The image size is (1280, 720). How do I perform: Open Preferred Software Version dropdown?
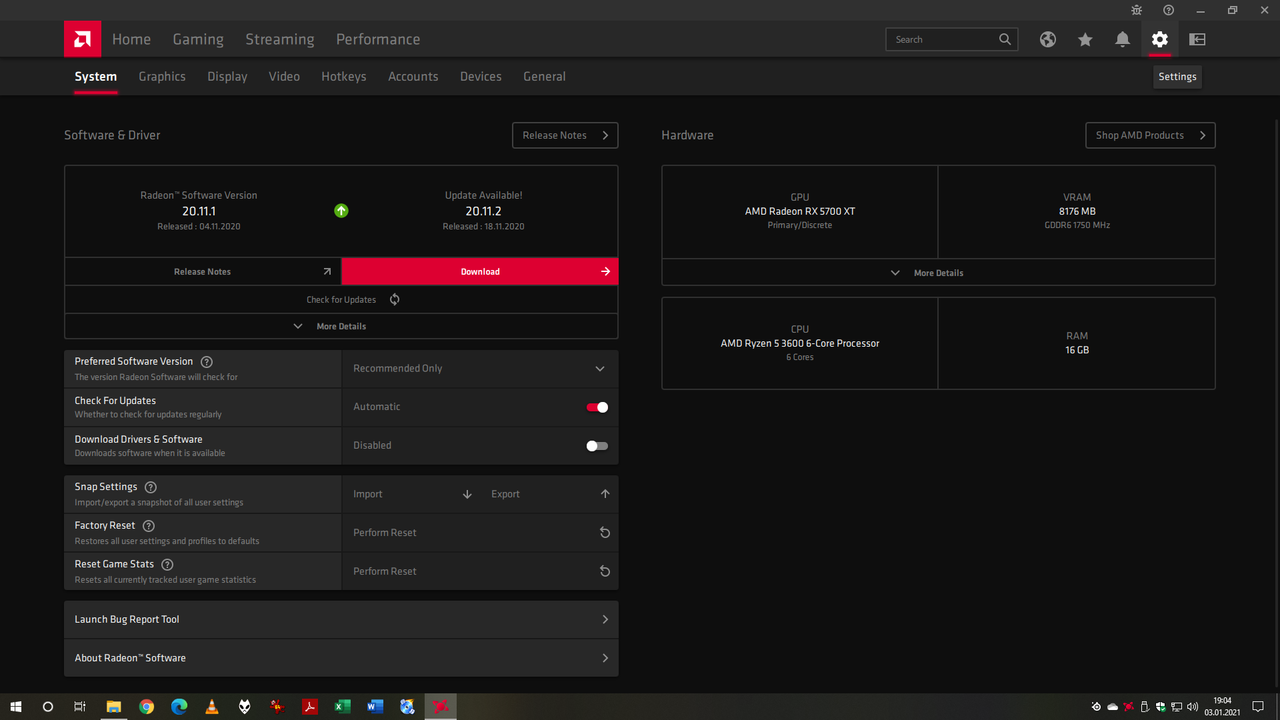[x=480, y=368]
